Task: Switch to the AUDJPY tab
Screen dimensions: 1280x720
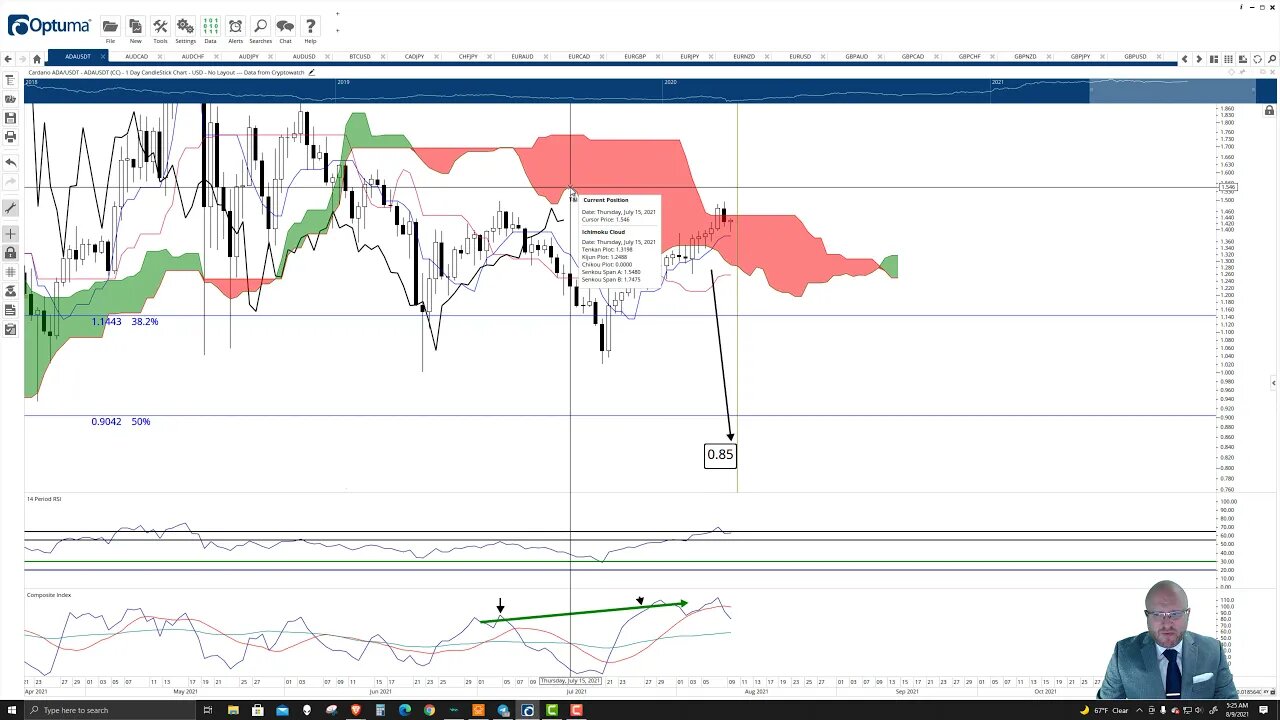Action: pyautogui.click(x=248, y=57)
